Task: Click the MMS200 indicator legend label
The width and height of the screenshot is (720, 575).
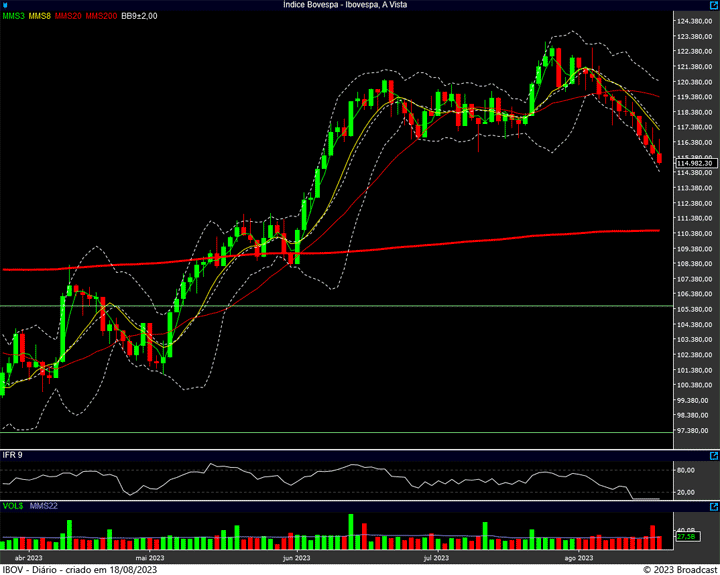Action: 101,17
